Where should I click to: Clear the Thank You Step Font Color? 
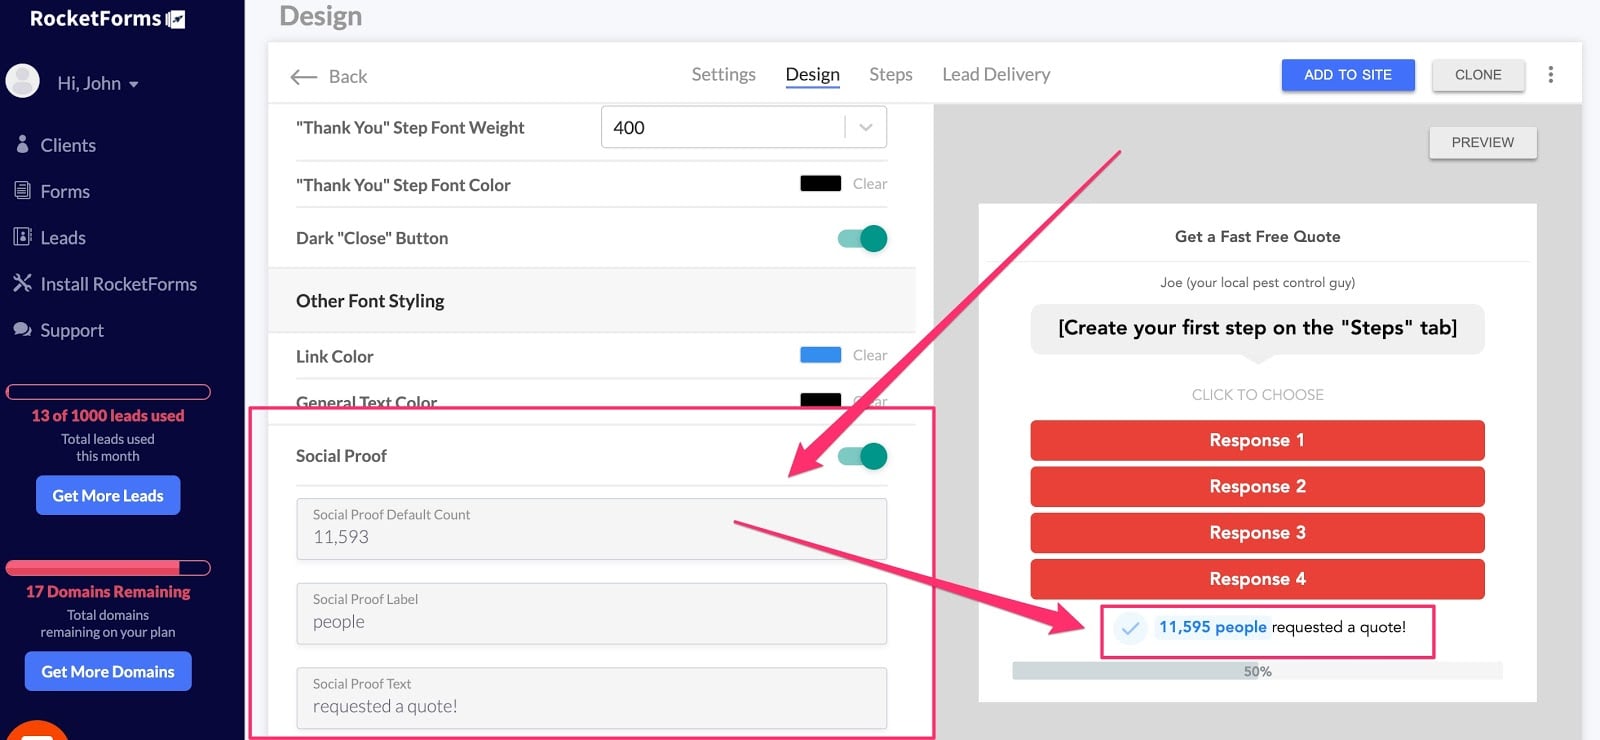coord(870,184)
